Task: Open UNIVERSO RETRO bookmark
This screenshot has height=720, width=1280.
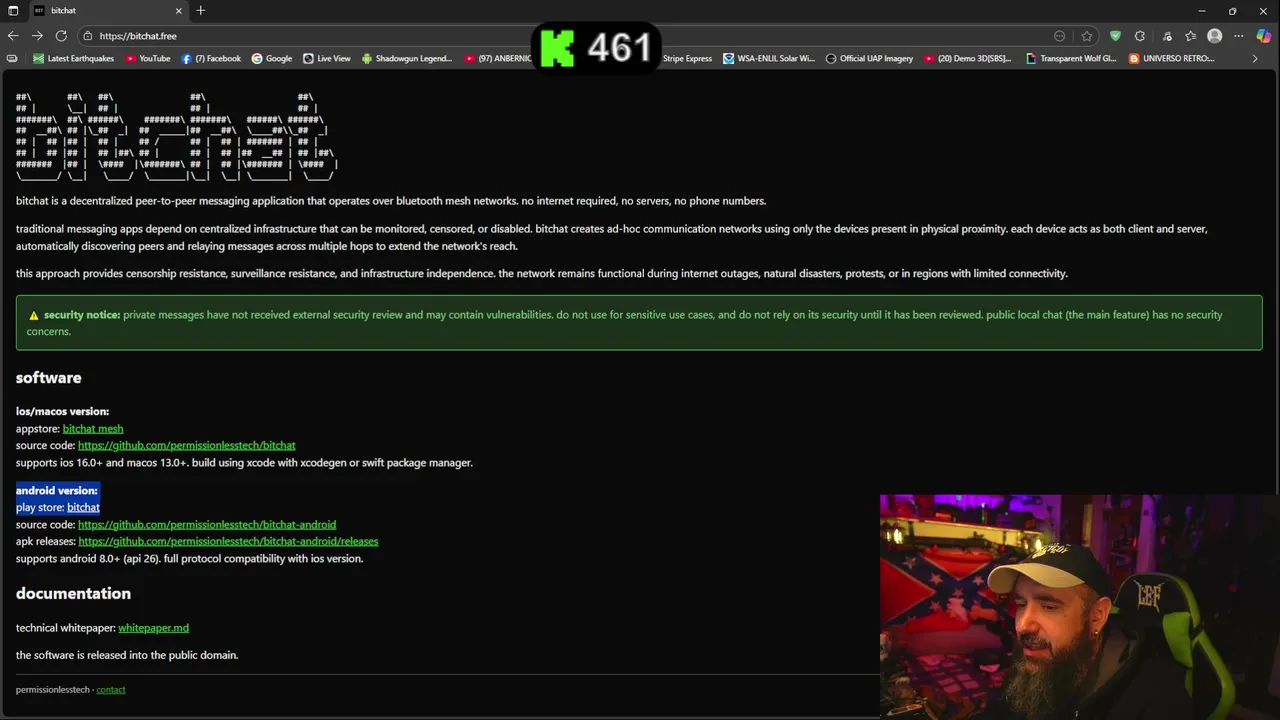Action: coord(1171,58)
